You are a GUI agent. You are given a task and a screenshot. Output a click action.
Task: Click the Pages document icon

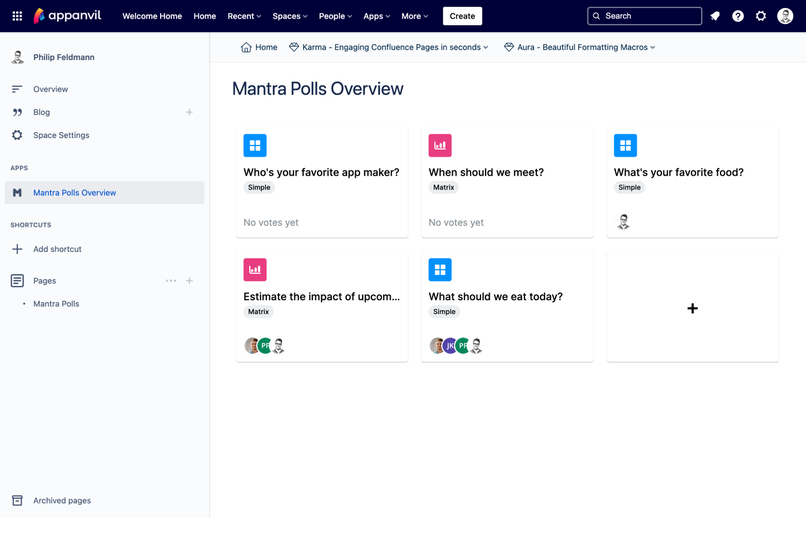17,281
